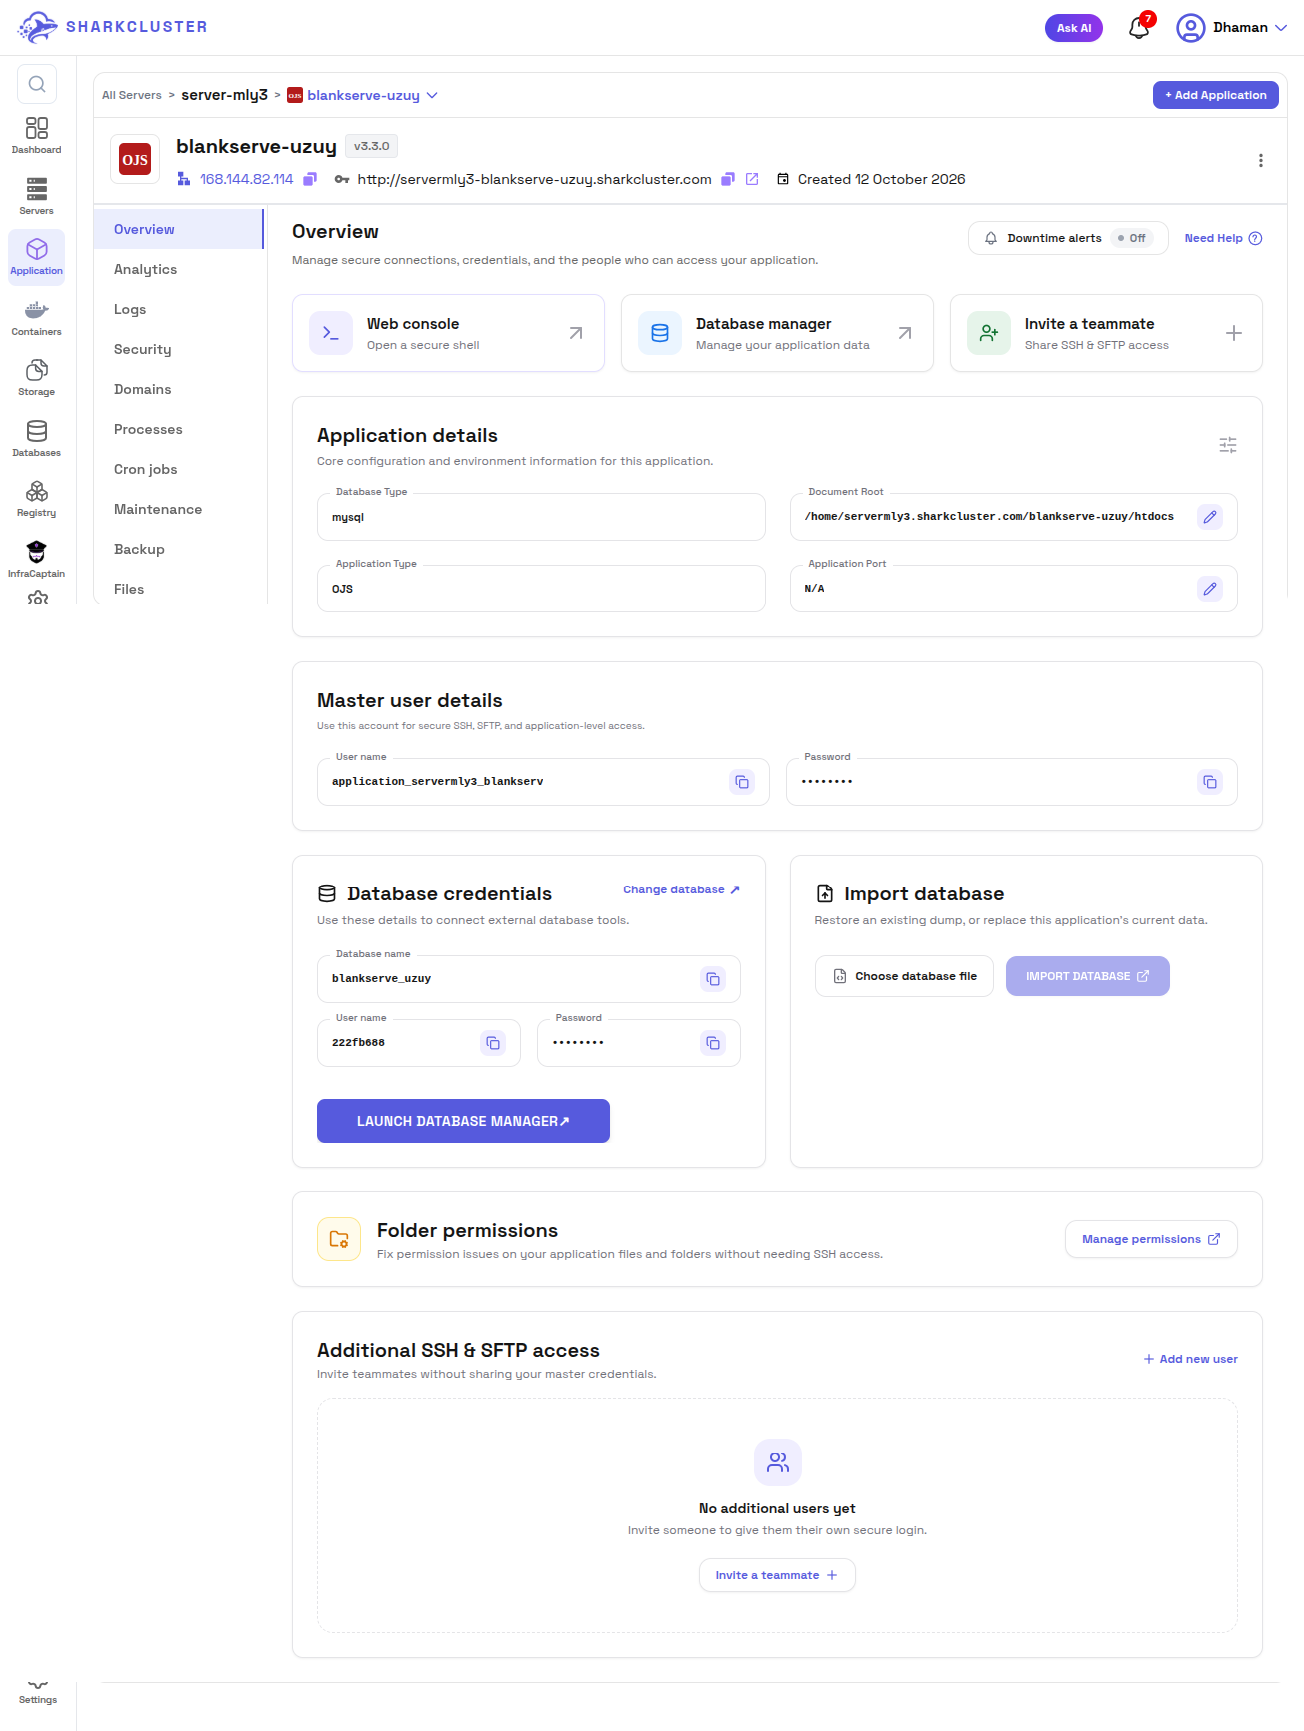This screenshot has height=1731, width=1304.
Task: Copy the application URL
Action: (728, 179)
